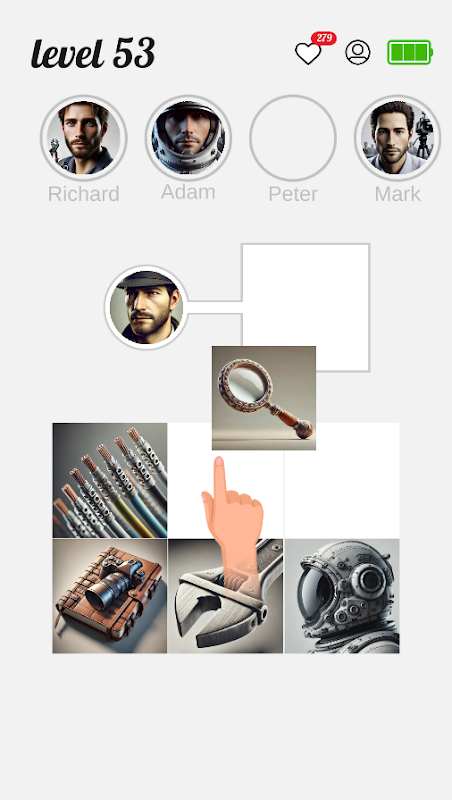
Task: Tap the Mark name label
Action: 397,194
